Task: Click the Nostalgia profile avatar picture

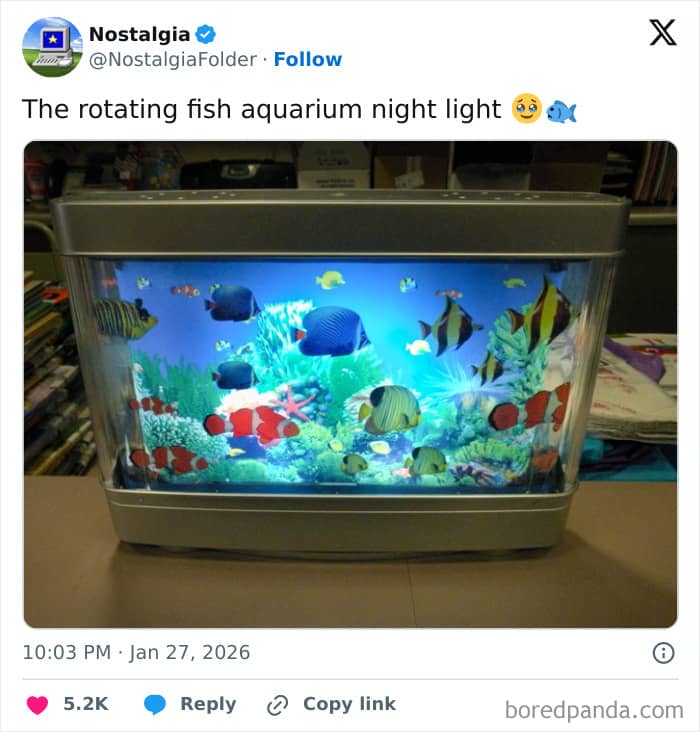Action: click(x=52, y=47)
